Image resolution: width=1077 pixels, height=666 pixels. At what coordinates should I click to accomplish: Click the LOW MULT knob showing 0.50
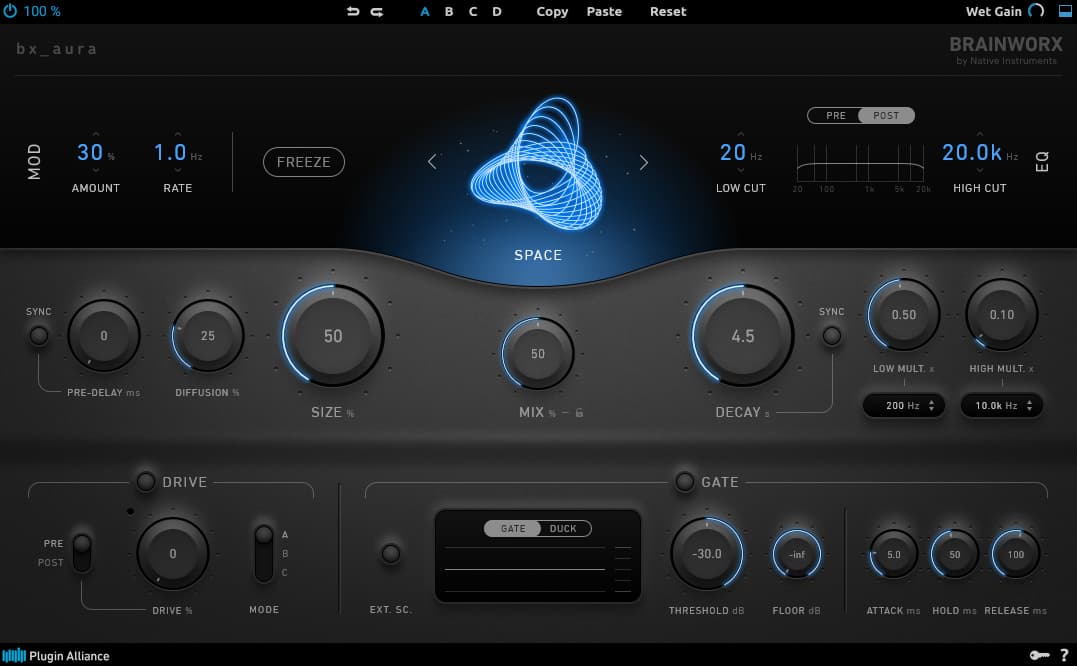click(904, 314)
